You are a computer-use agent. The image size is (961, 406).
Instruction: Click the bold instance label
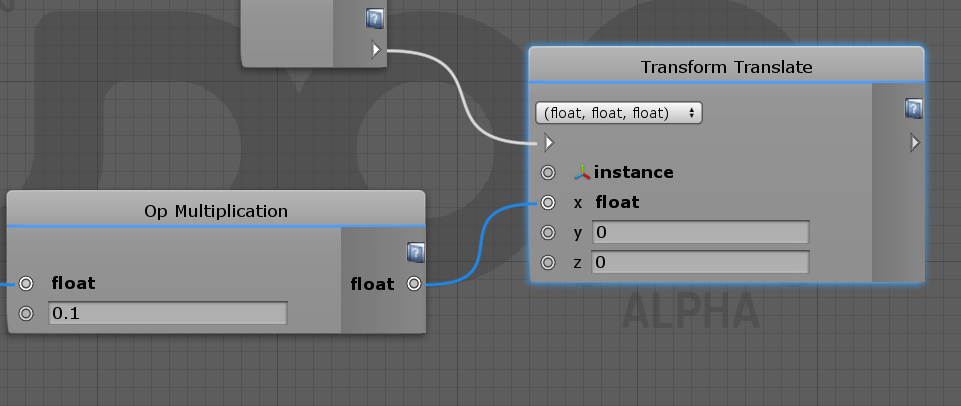coord(633,172)
